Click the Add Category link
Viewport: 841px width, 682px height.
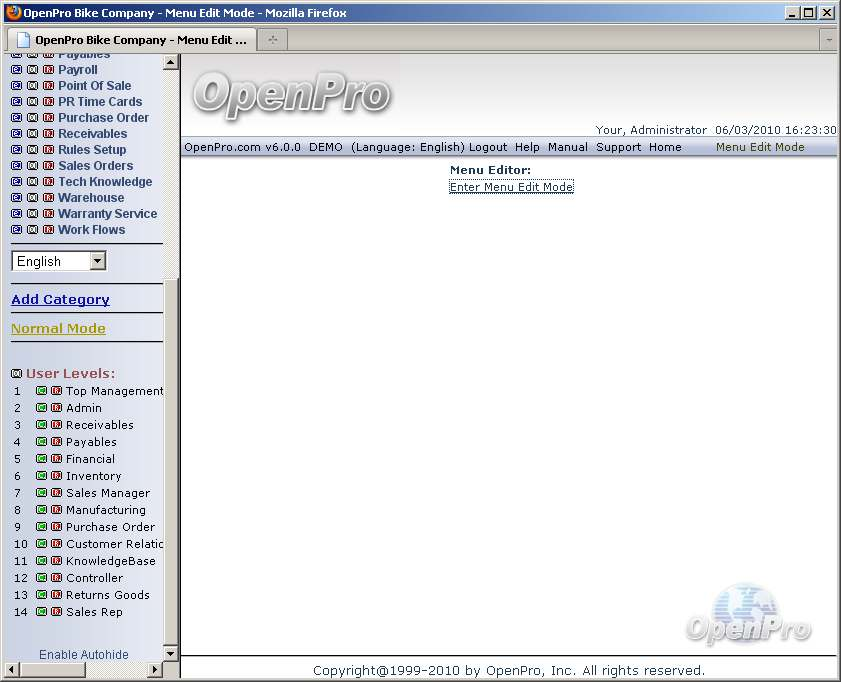tap(60, 299)
